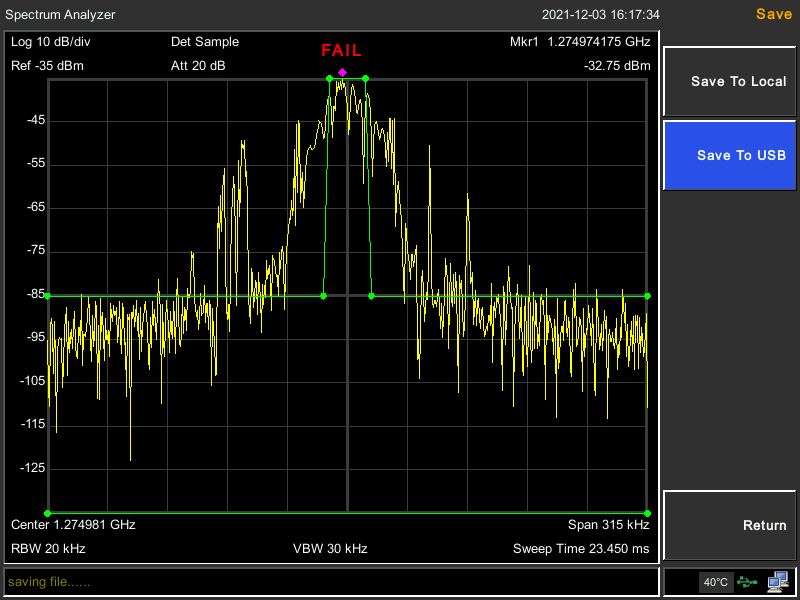The image size is (800, 600).
Task: Select the Det Sample detector label
Action: (205, 42)
